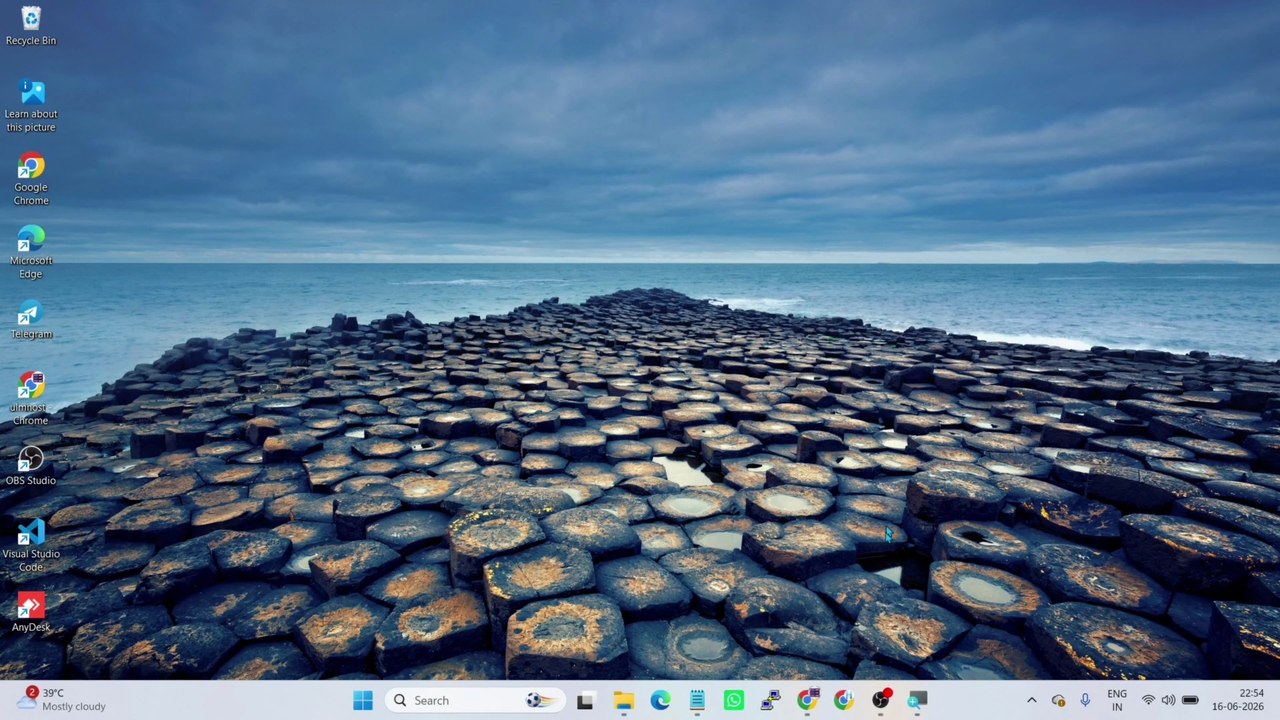This screenshot has height=720, width=1280.
Task: Open the Wi-Fi network quick settings
Action: click(1148, 700)
